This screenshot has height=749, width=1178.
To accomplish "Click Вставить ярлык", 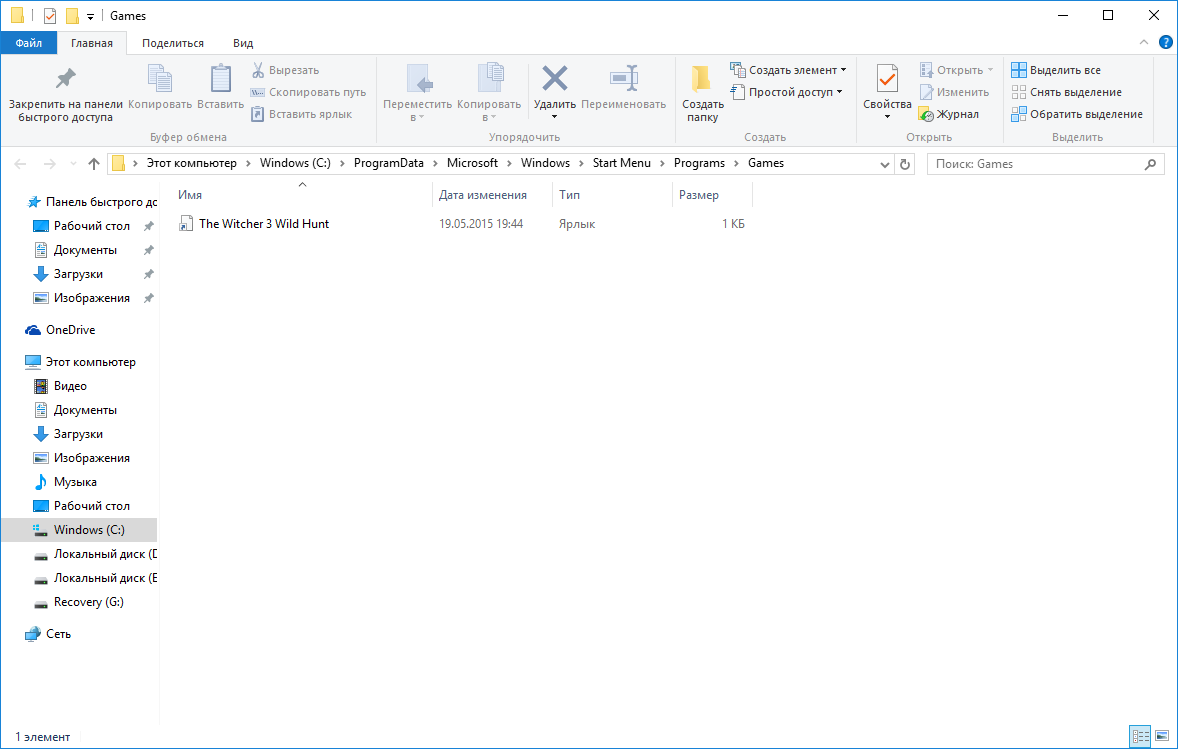I will tap(301, 114).
